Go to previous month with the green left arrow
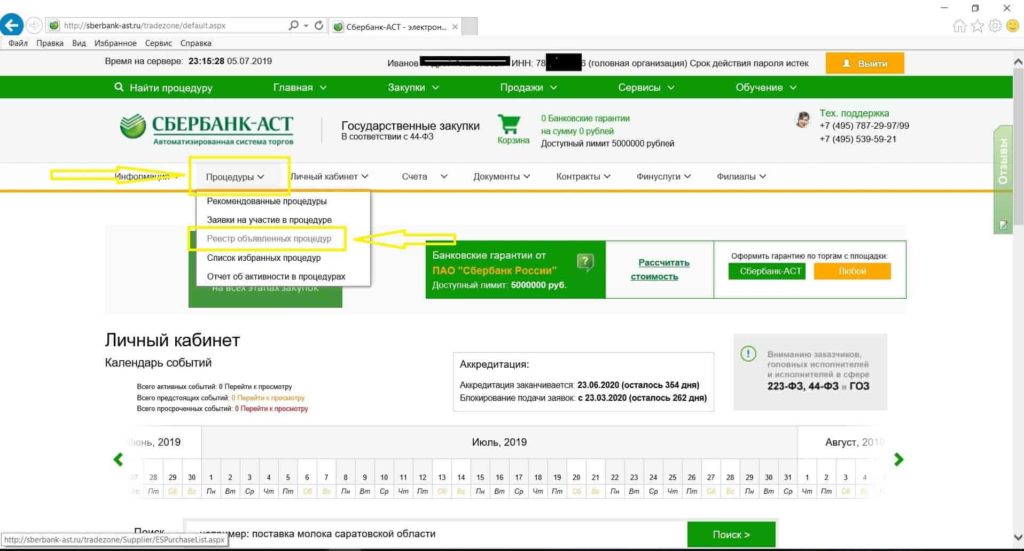The width and height of the screenshot is (1024, 551). click(118, 460)
